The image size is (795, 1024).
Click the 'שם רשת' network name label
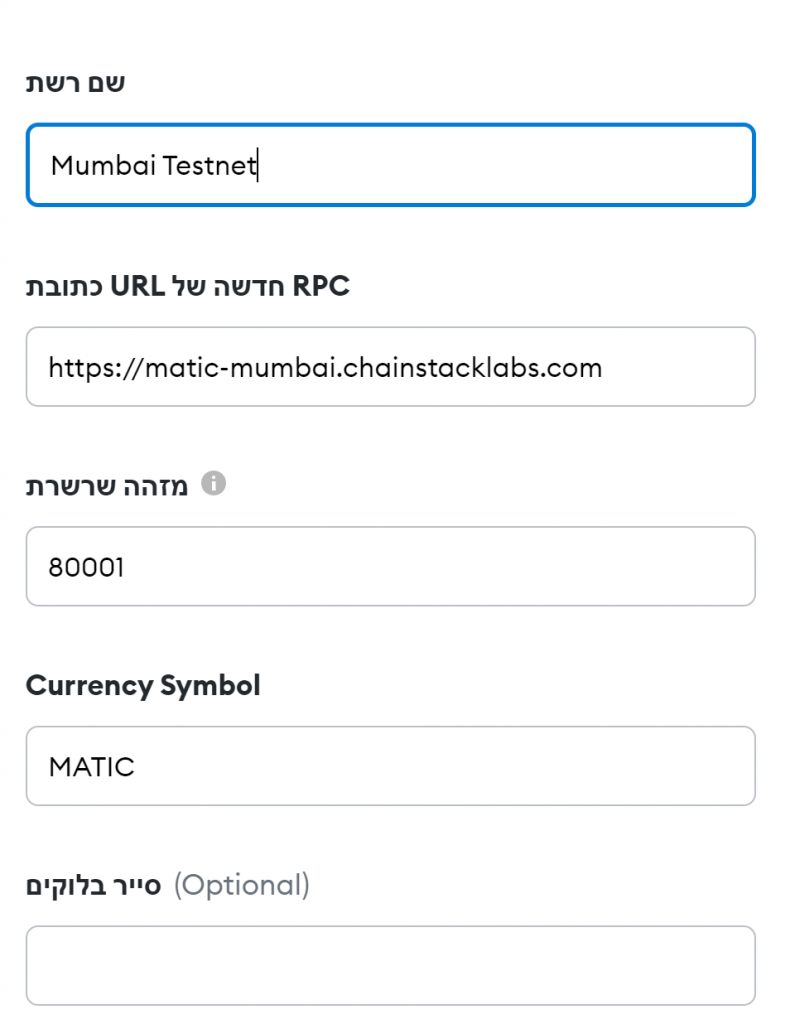coord(75,83)
